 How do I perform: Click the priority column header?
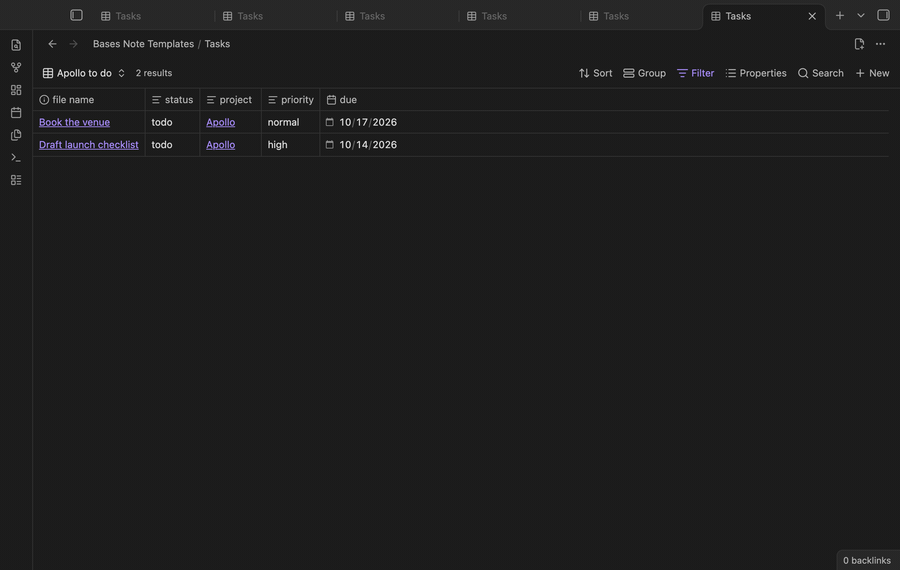(x=290, y=100)
